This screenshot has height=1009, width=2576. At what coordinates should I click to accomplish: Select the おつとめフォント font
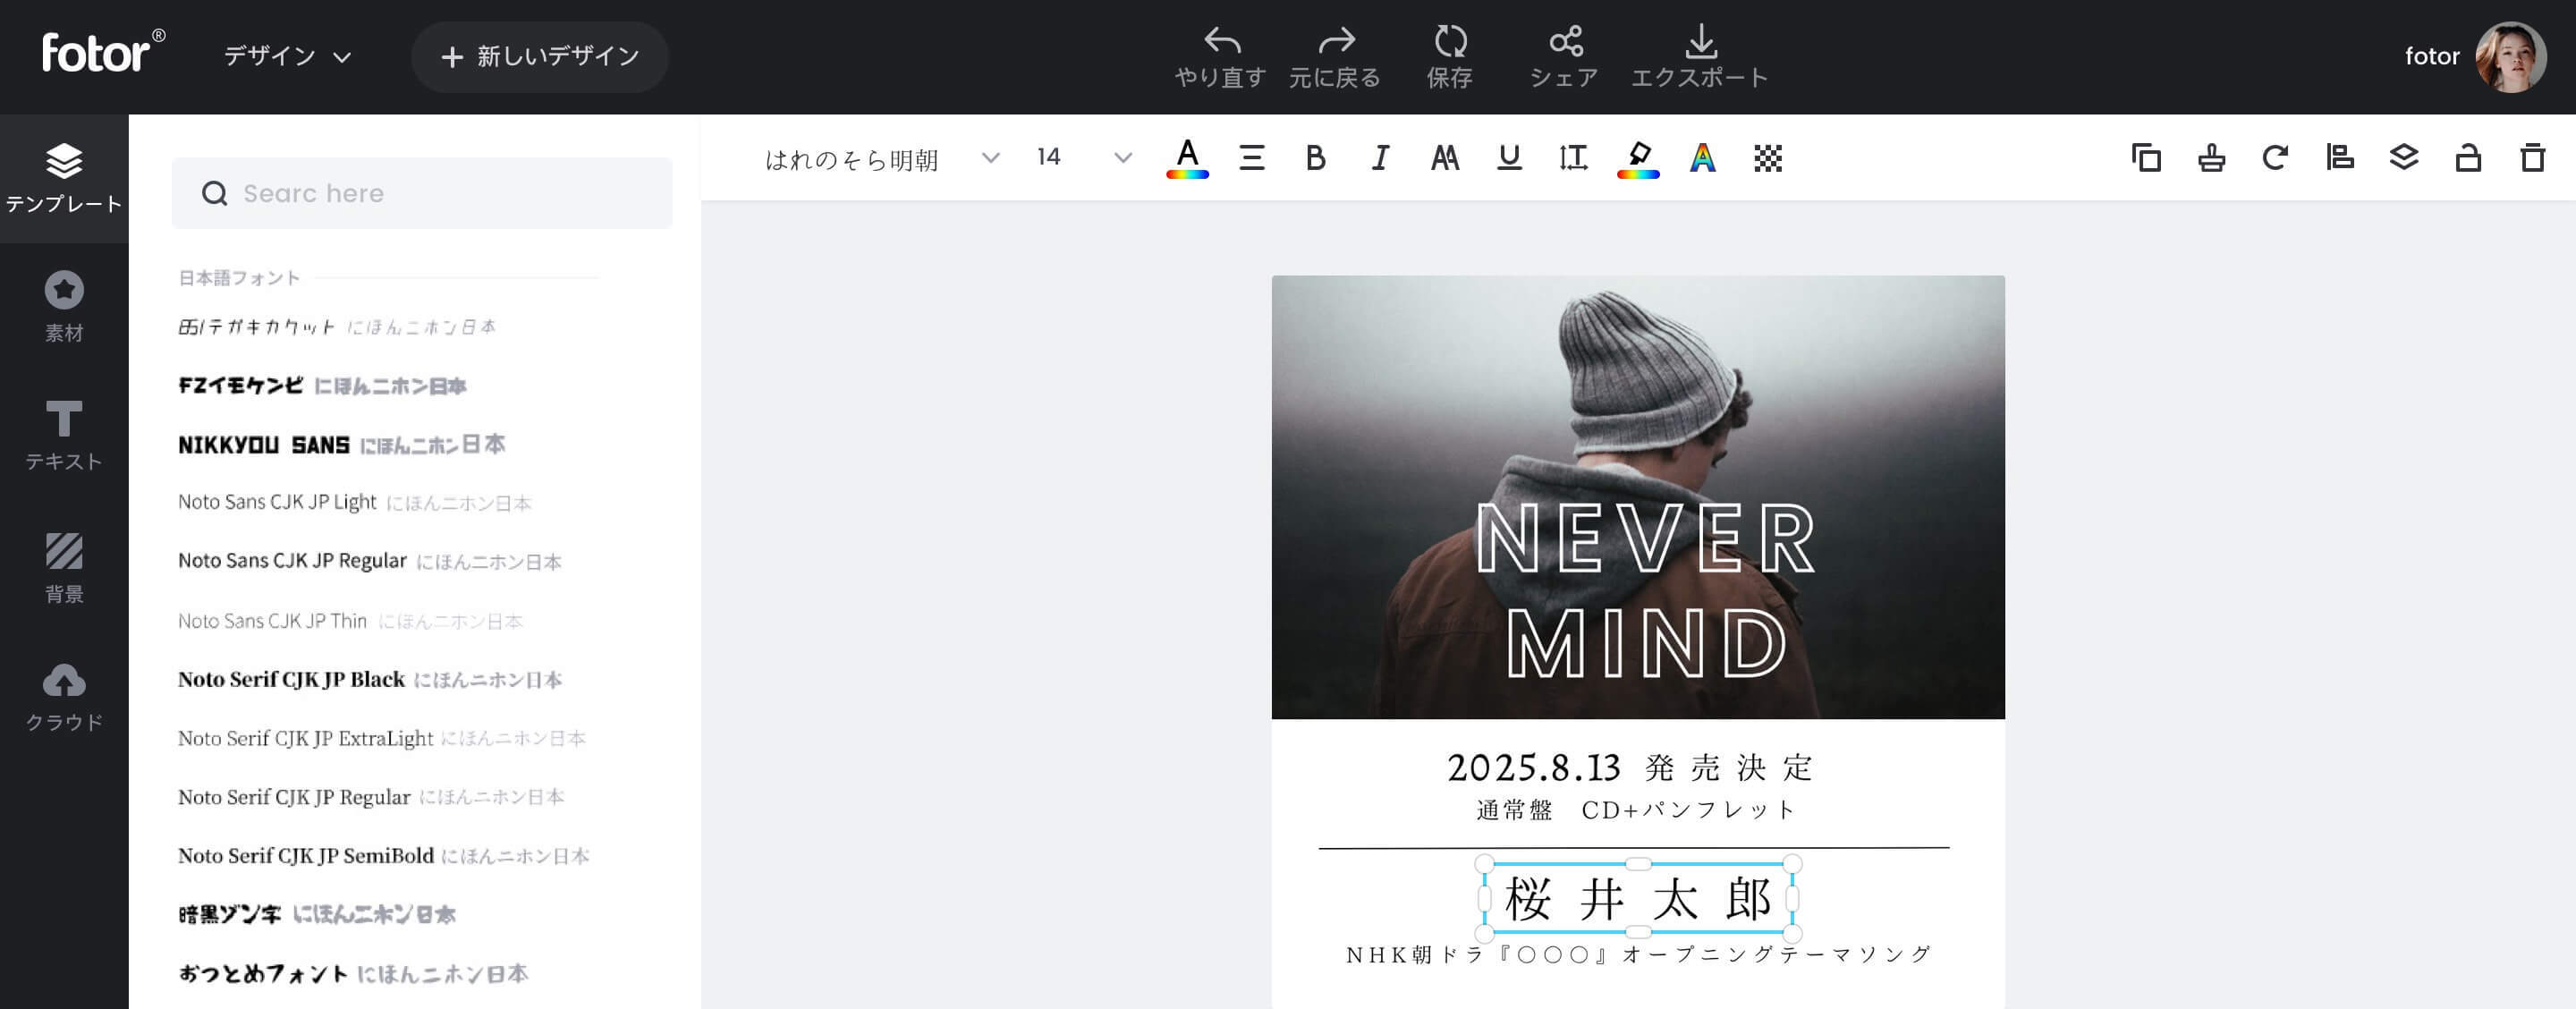pos(353,973)
